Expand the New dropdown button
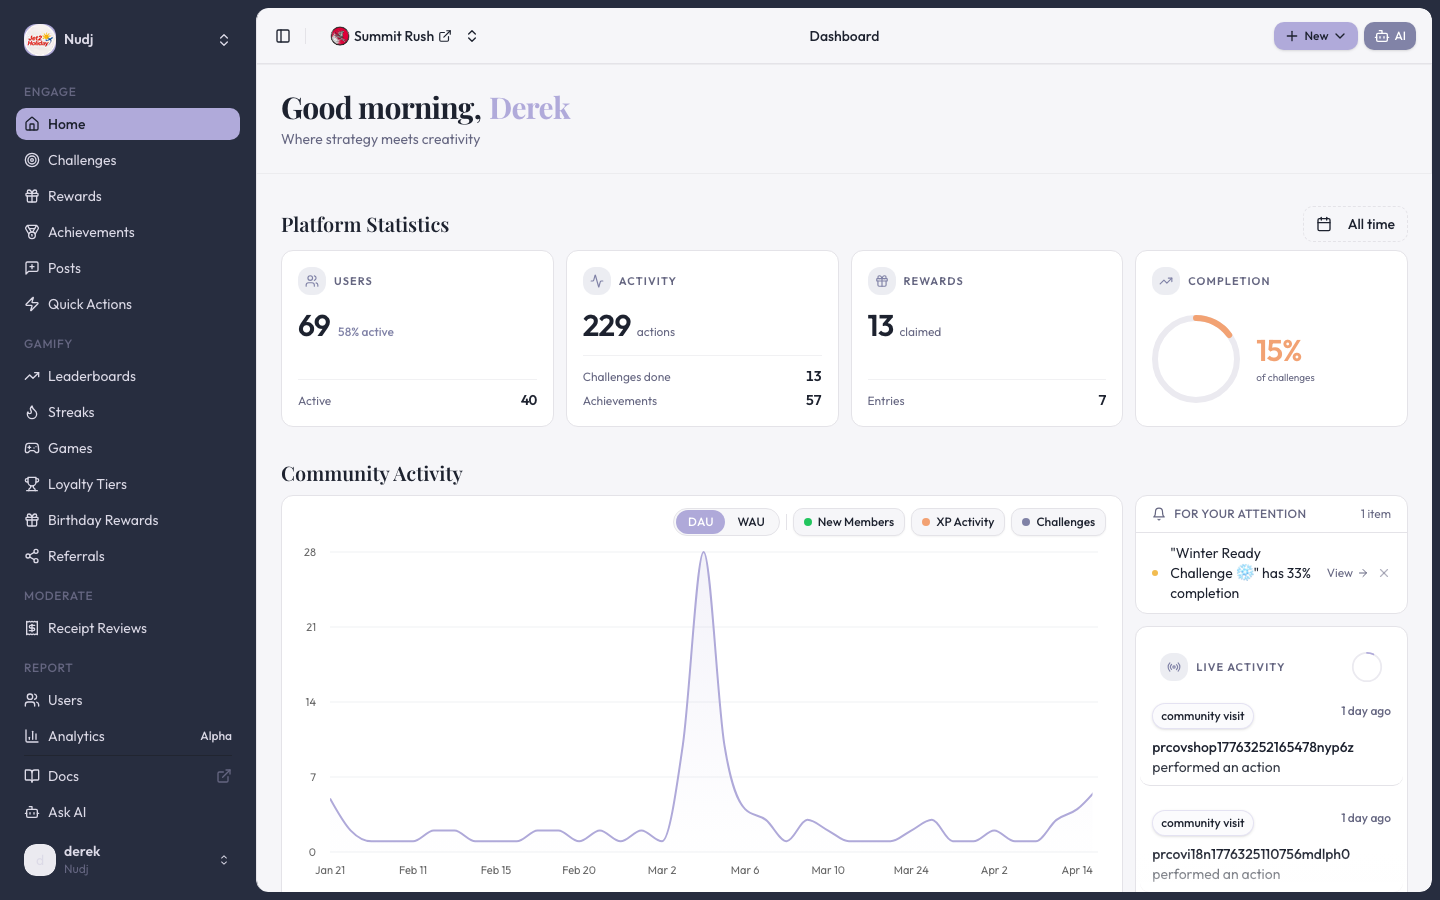 point(1315,36)
